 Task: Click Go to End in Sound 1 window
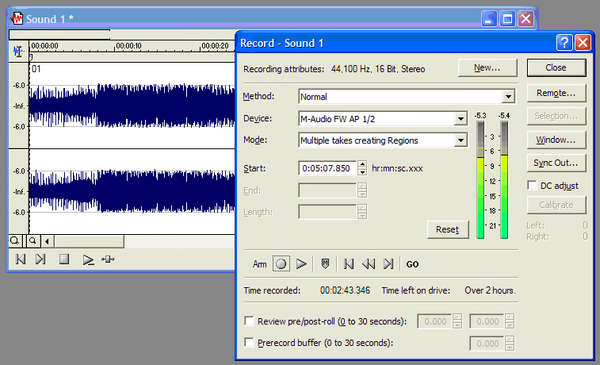pyautogui.click(x=41, y=259)
